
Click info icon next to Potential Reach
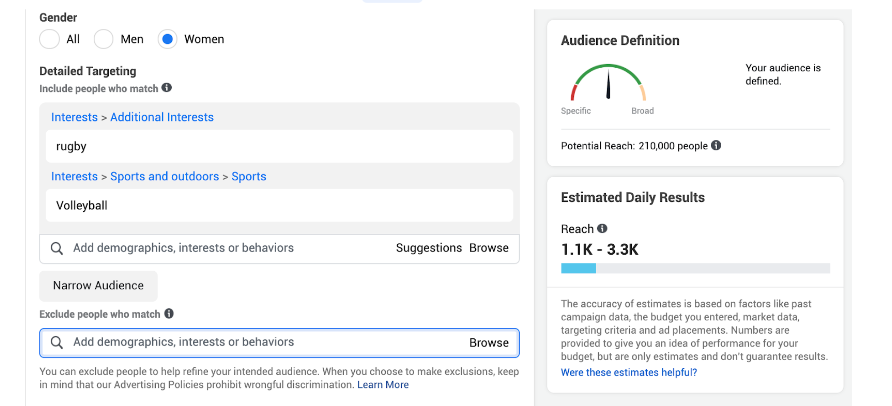(716, 146)
